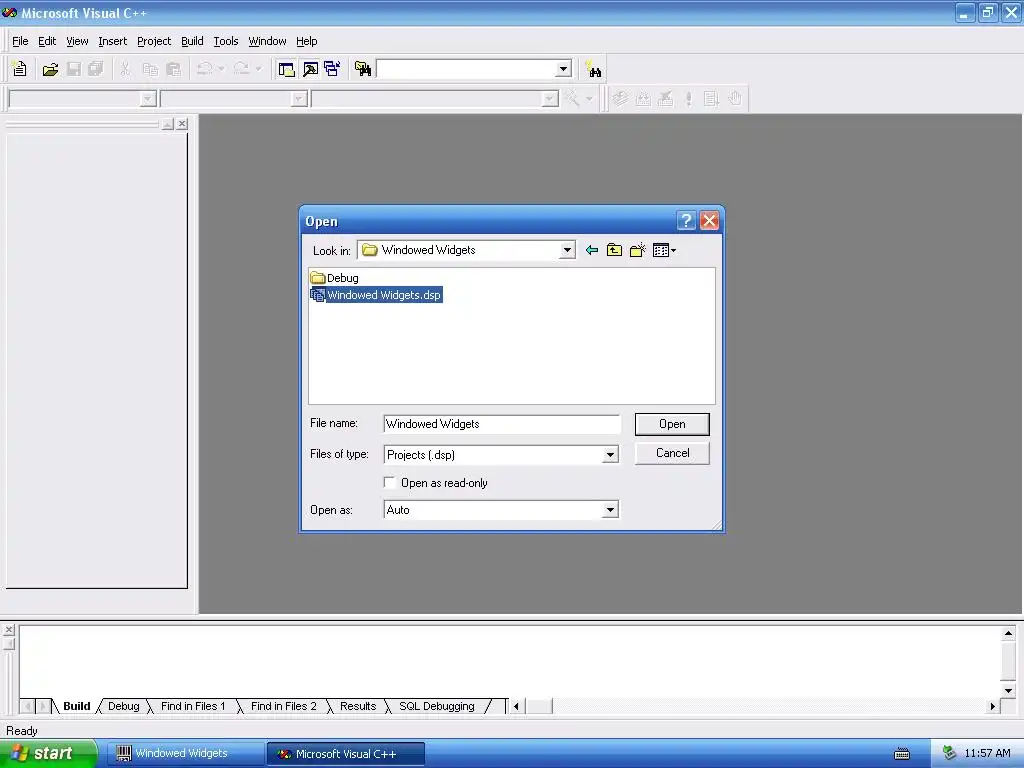
Task: Open the Edit menu
Action: (x=47, y=41)
